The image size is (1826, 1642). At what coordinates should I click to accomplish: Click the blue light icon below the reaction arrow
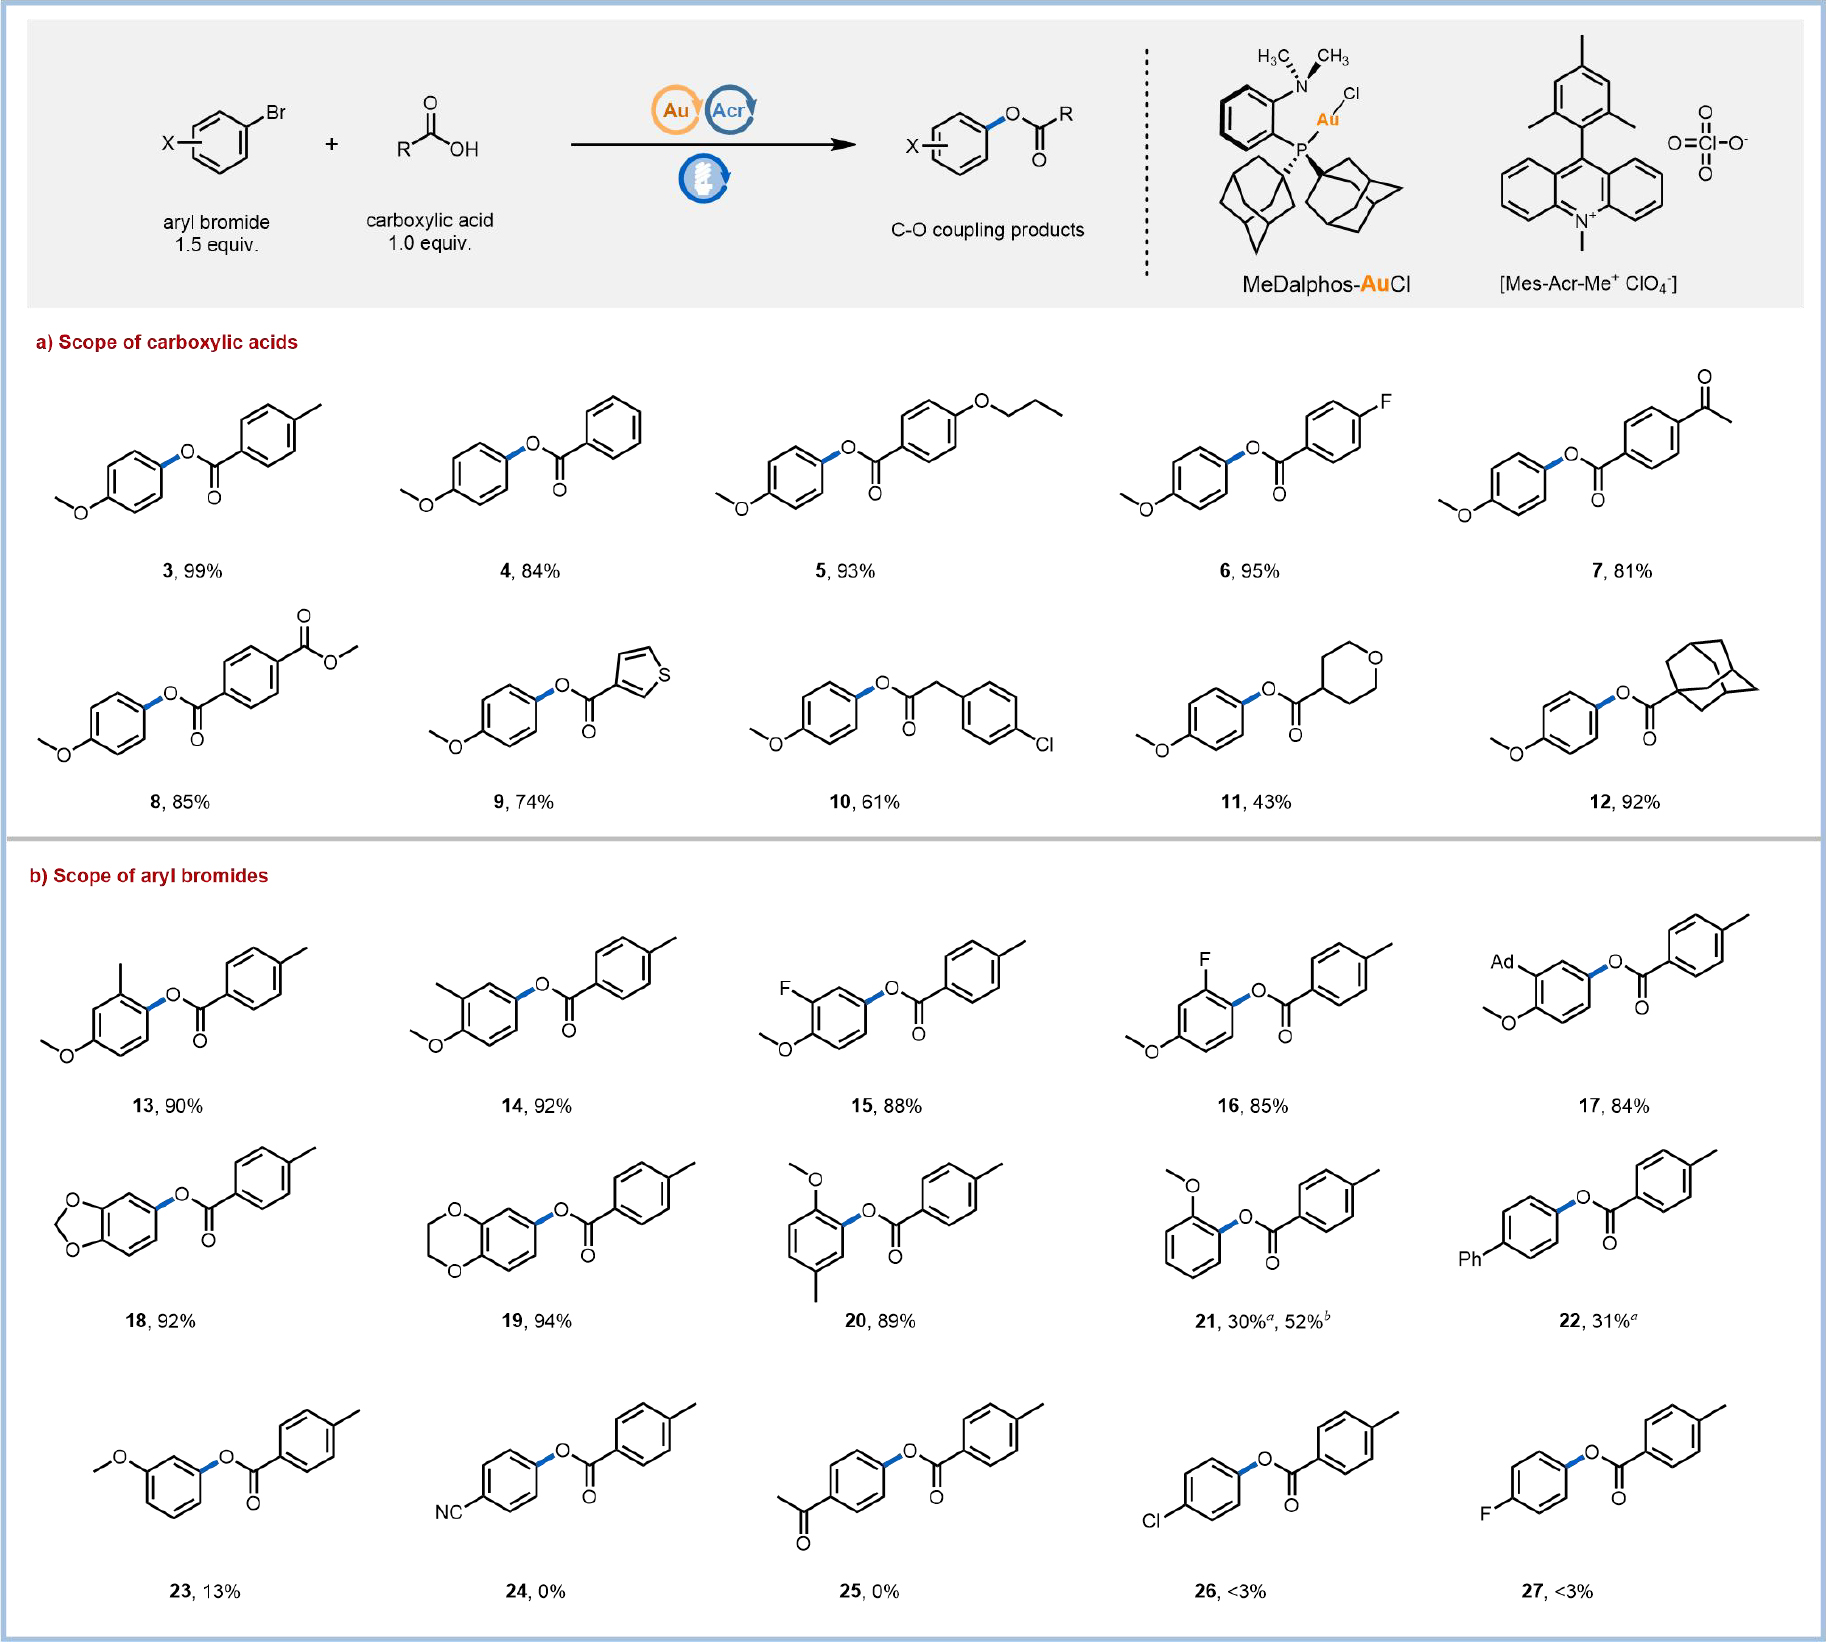coord(704,179)
